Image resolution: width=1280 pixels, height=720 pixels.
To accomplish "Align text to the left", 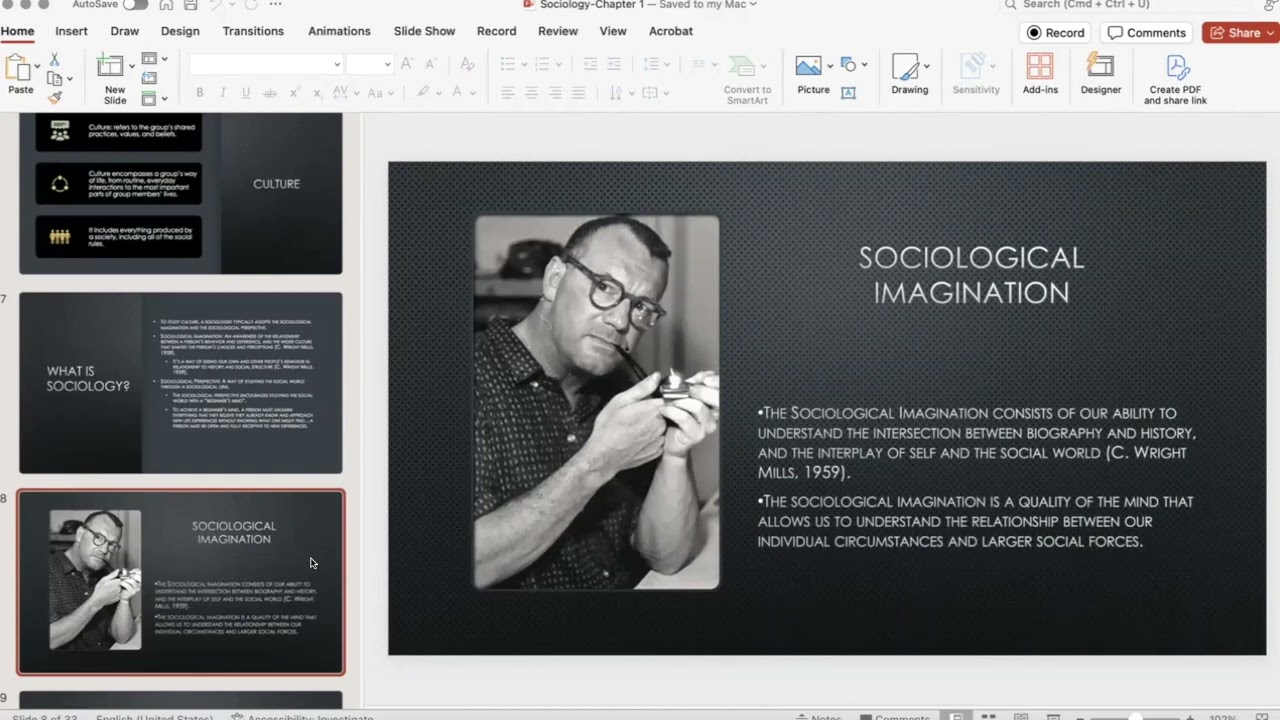I will click(508, 93).
